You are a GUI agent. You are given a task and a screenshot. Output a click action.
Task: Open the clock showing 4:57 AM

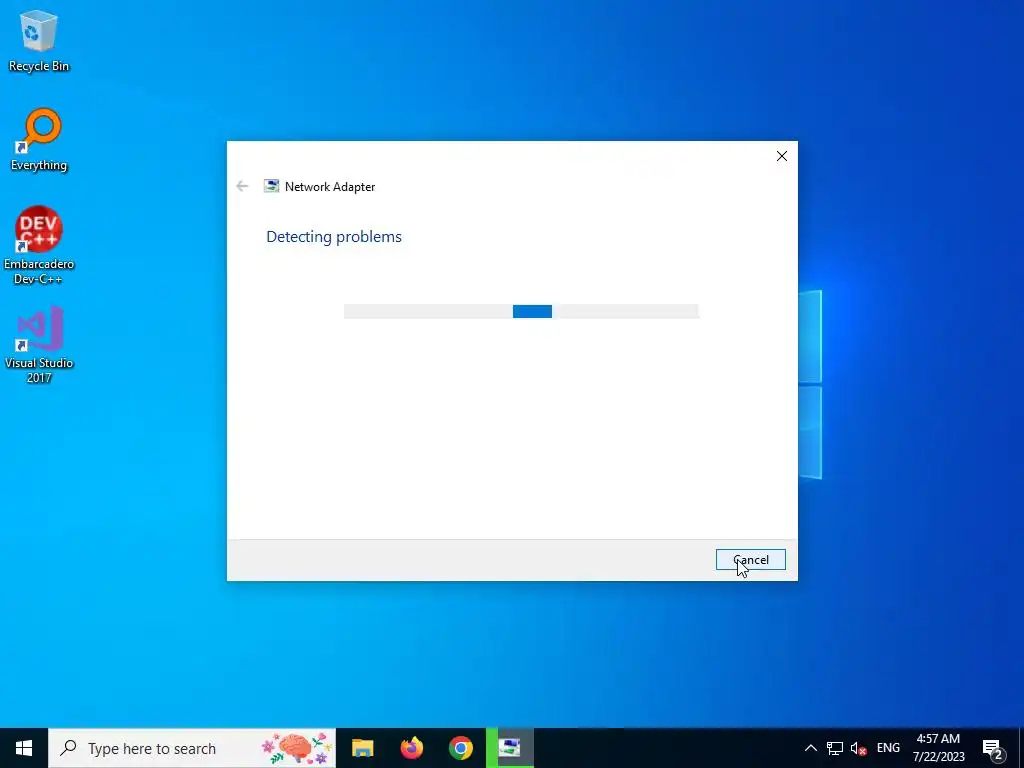[x=938, y=748]
